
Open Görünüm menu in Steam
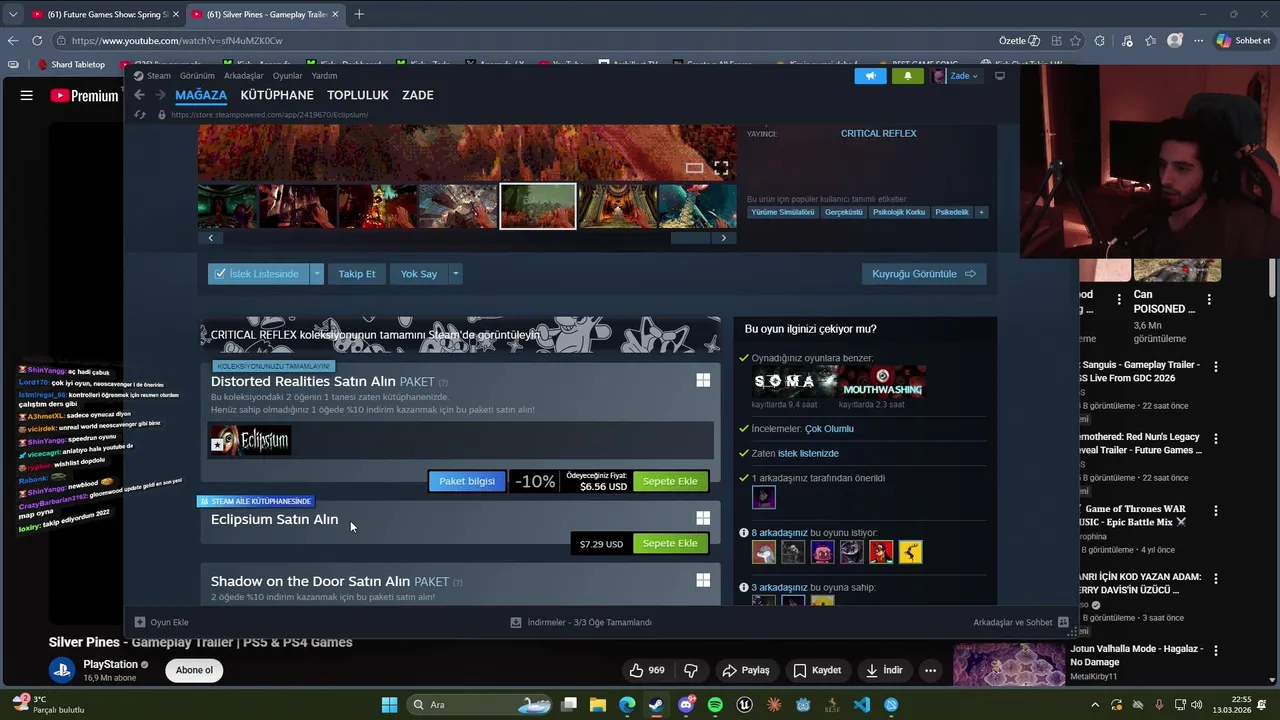click(197, 76)
